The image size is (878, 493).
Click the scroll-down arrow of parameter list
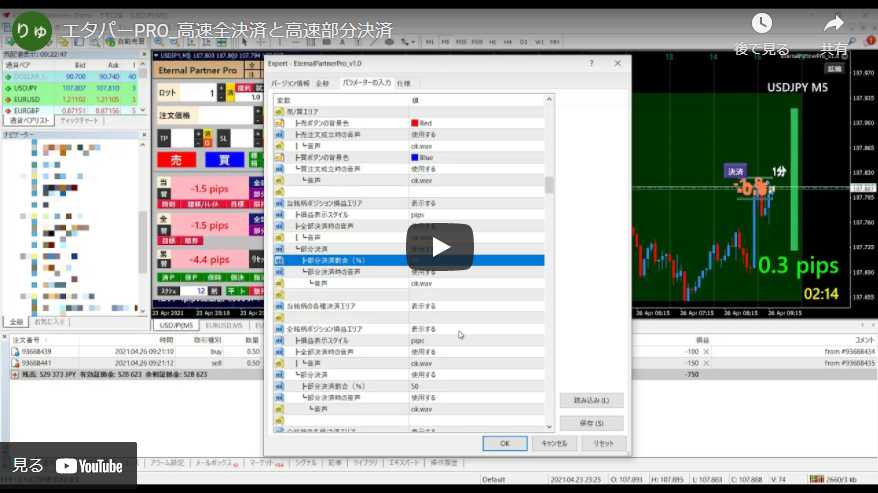pyautogui.click(x=549, y=427)
